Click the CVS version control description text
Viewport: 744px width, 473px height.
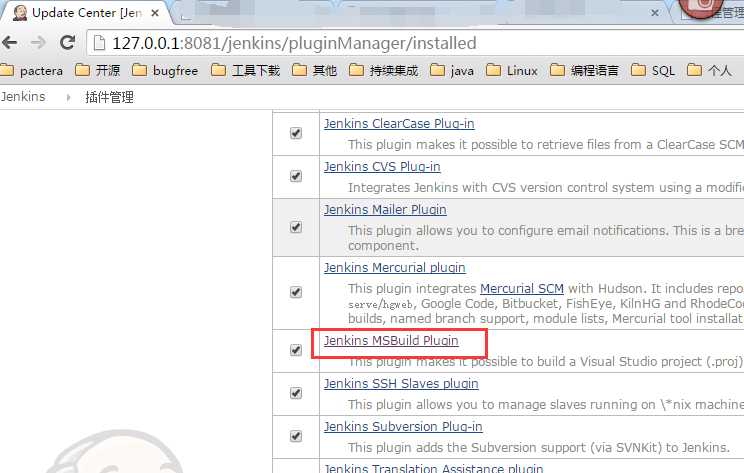pyautogui.click(x=546, y=188)
